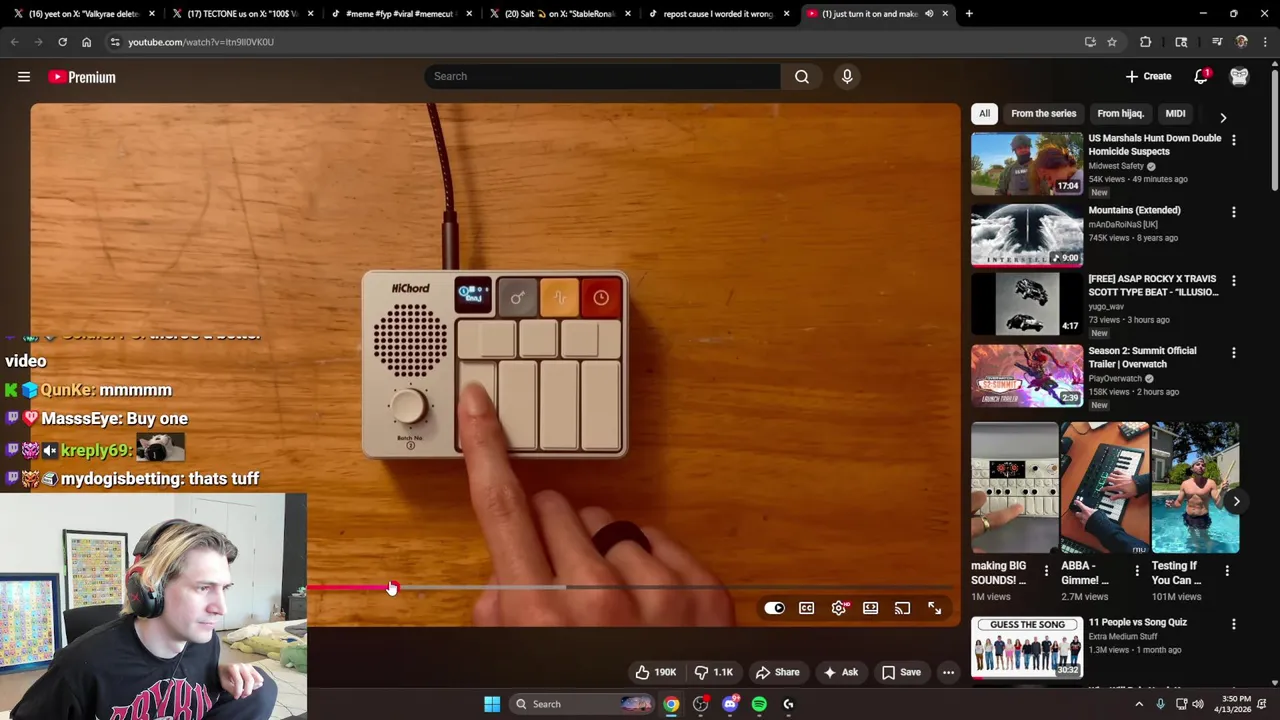Click the Ask button
This screenshot has width=1280, height=720.
click(840, 672)
